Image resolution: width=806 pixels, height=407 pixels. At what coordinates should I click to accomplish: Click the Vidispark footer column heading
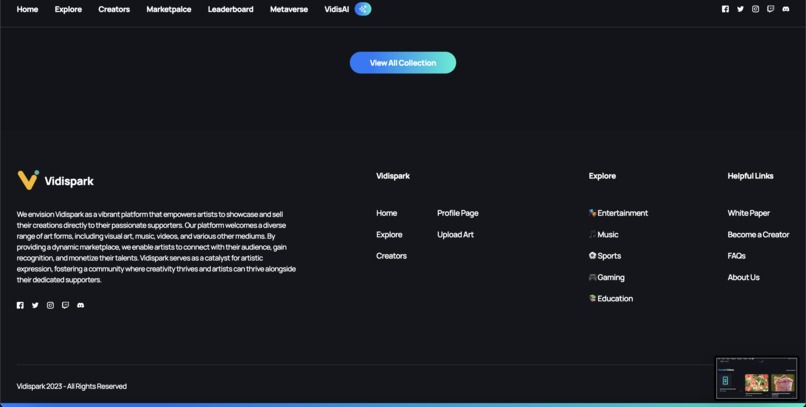(x=393, y=176)
